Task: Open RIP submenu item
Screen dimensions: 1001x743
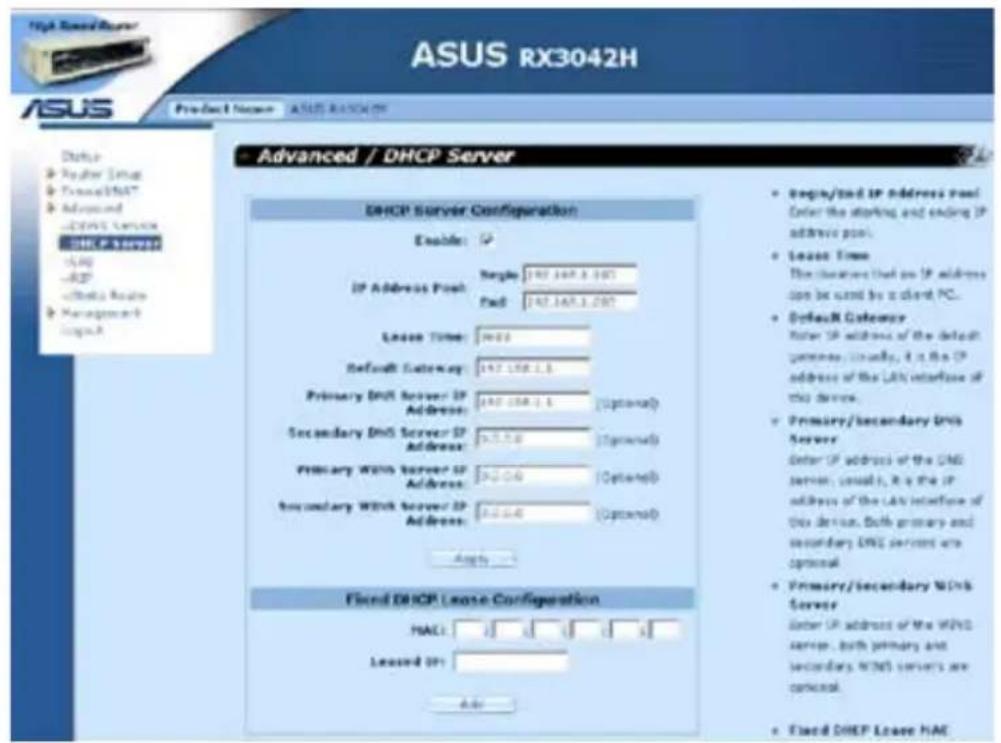Action: [77, 278]
